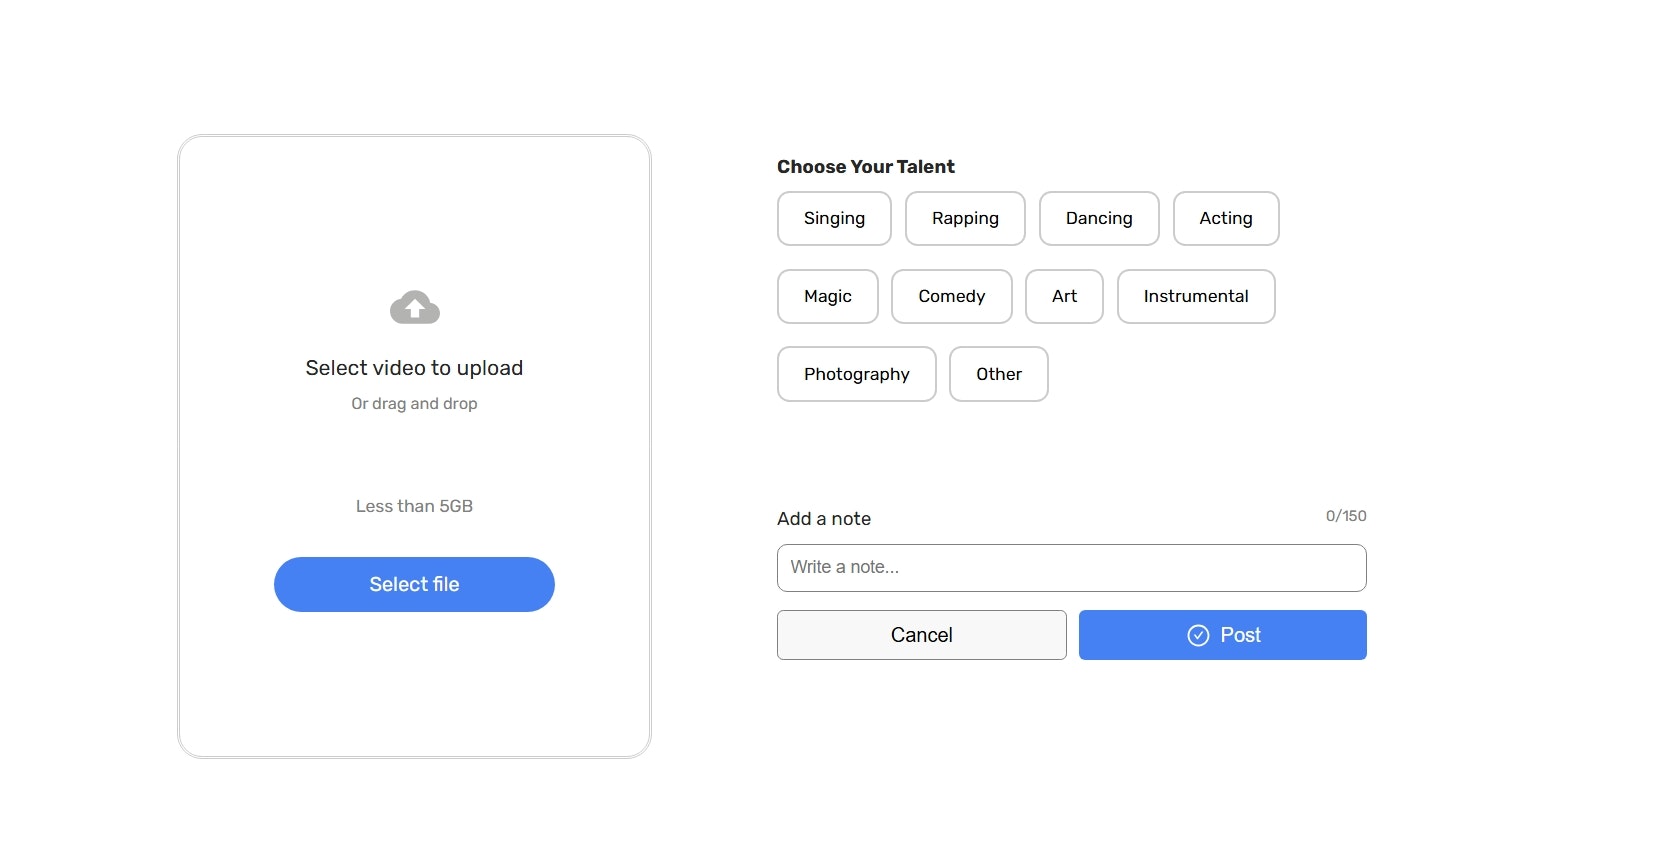This screenshot has height=850, width=1654.
Task: Focus the Write a note field
Action: pos(1072,568)
